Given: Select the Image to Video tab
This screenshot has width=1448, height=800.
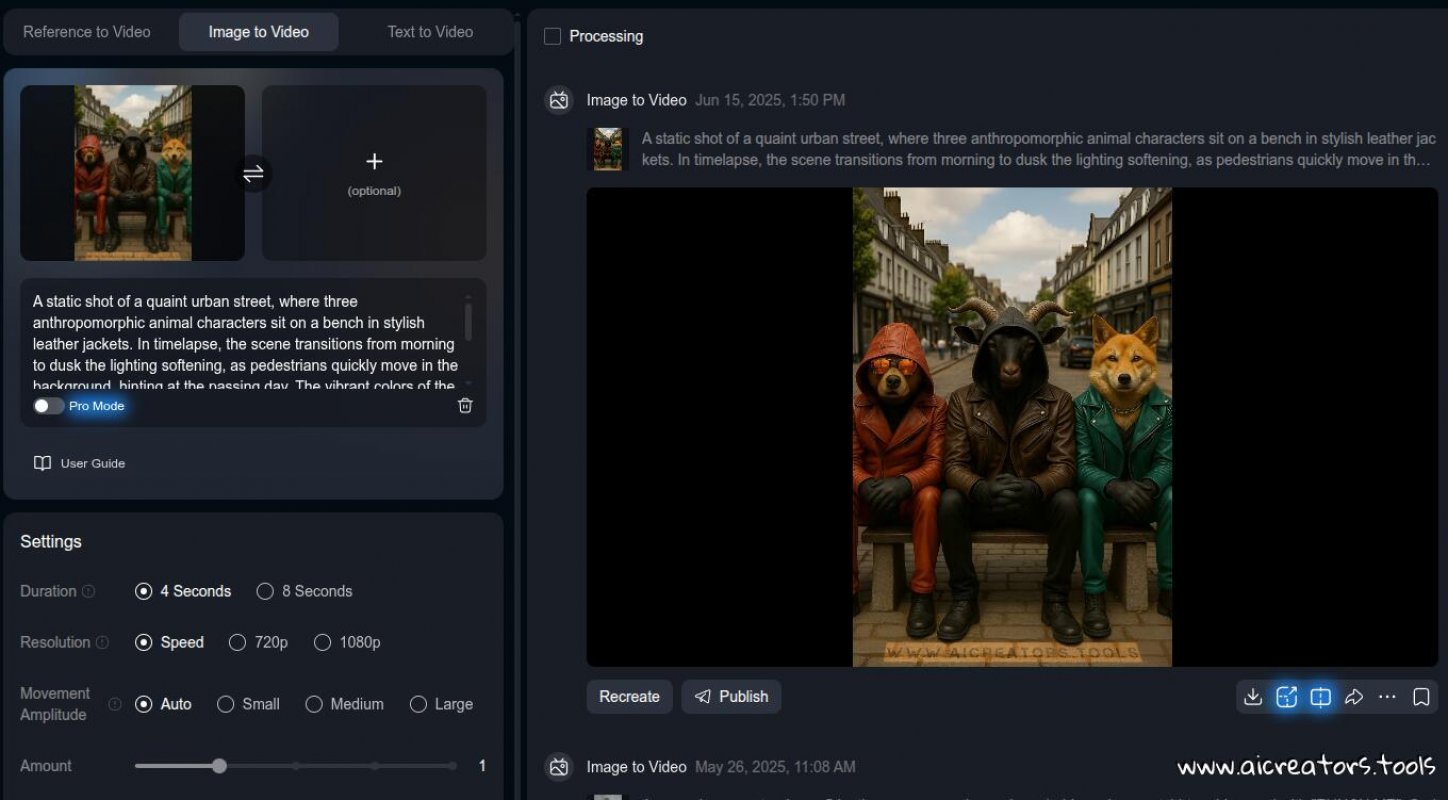Looking at the screenshot, I should point(258,32).
